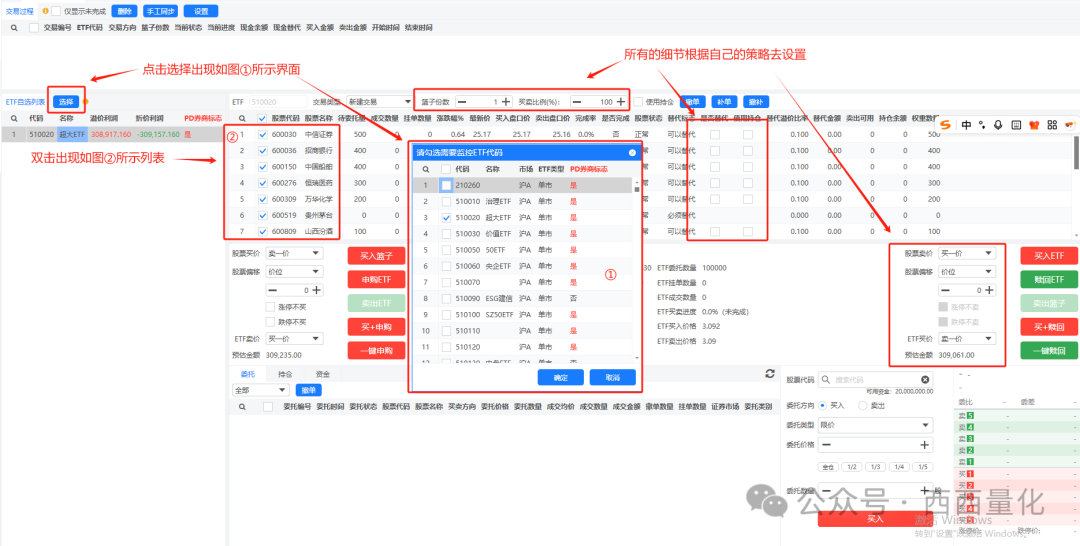Click 买入篮子 red button
Screen dimensions: 1080x546
point(376,256)
